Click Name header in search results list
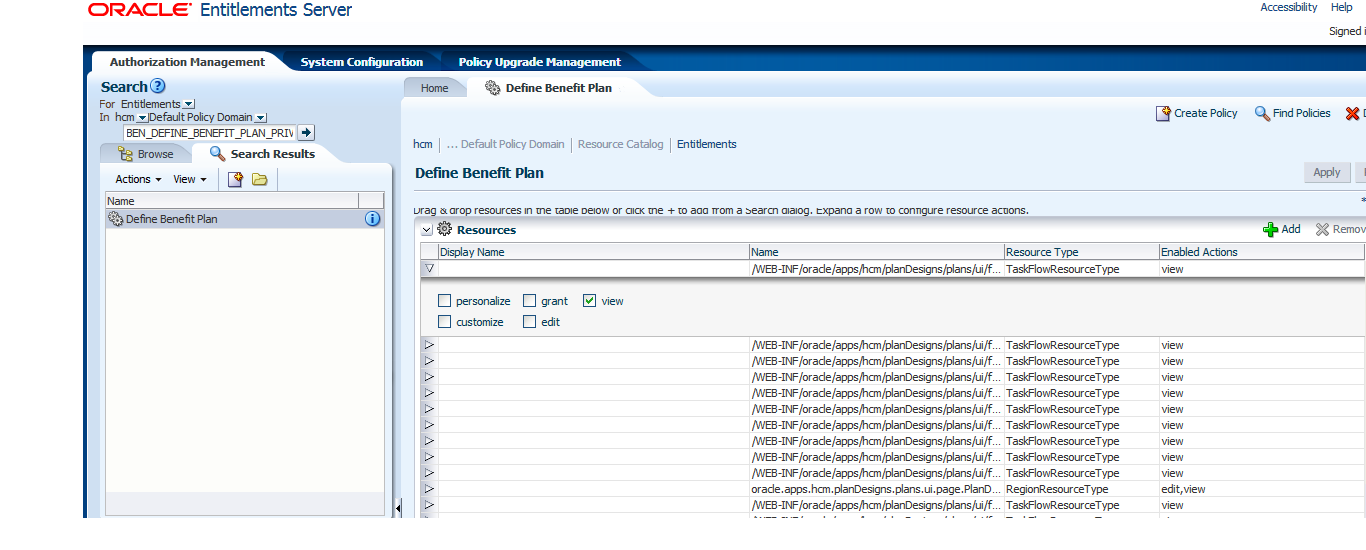 click(232, 201)
